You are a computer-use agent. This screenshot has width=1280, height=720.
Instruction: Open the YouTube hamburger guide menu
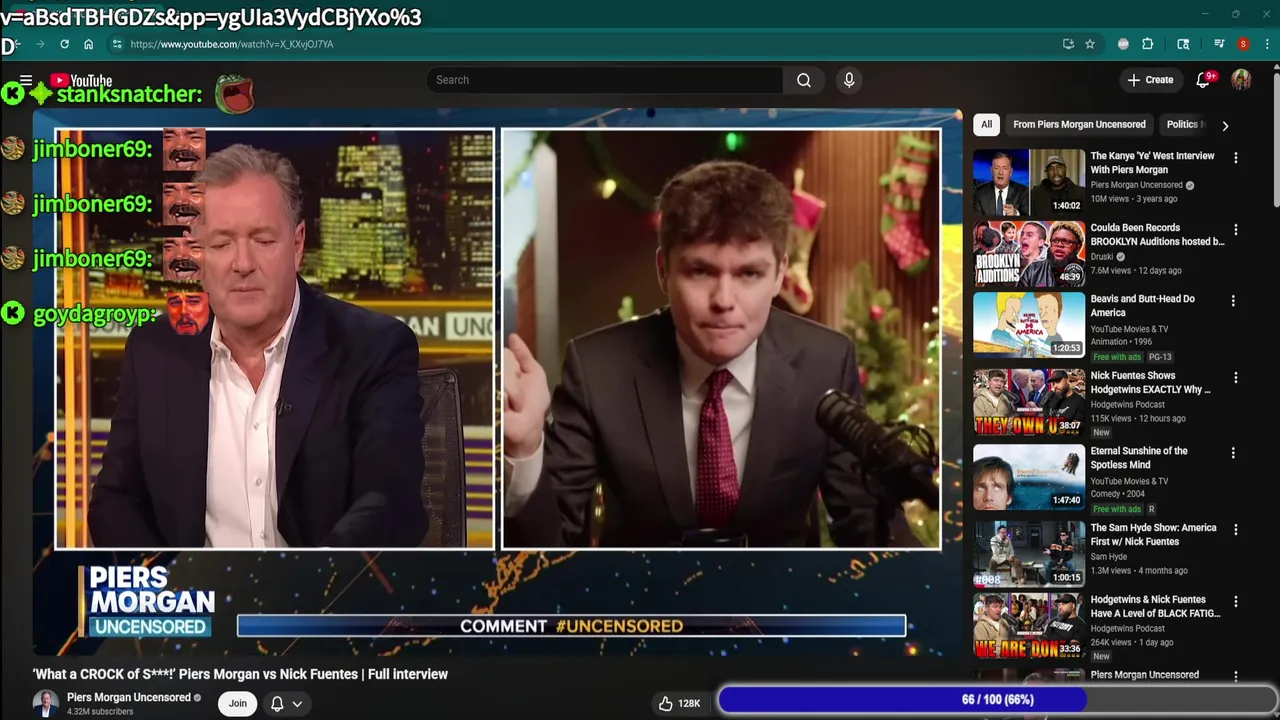[26, 80]
